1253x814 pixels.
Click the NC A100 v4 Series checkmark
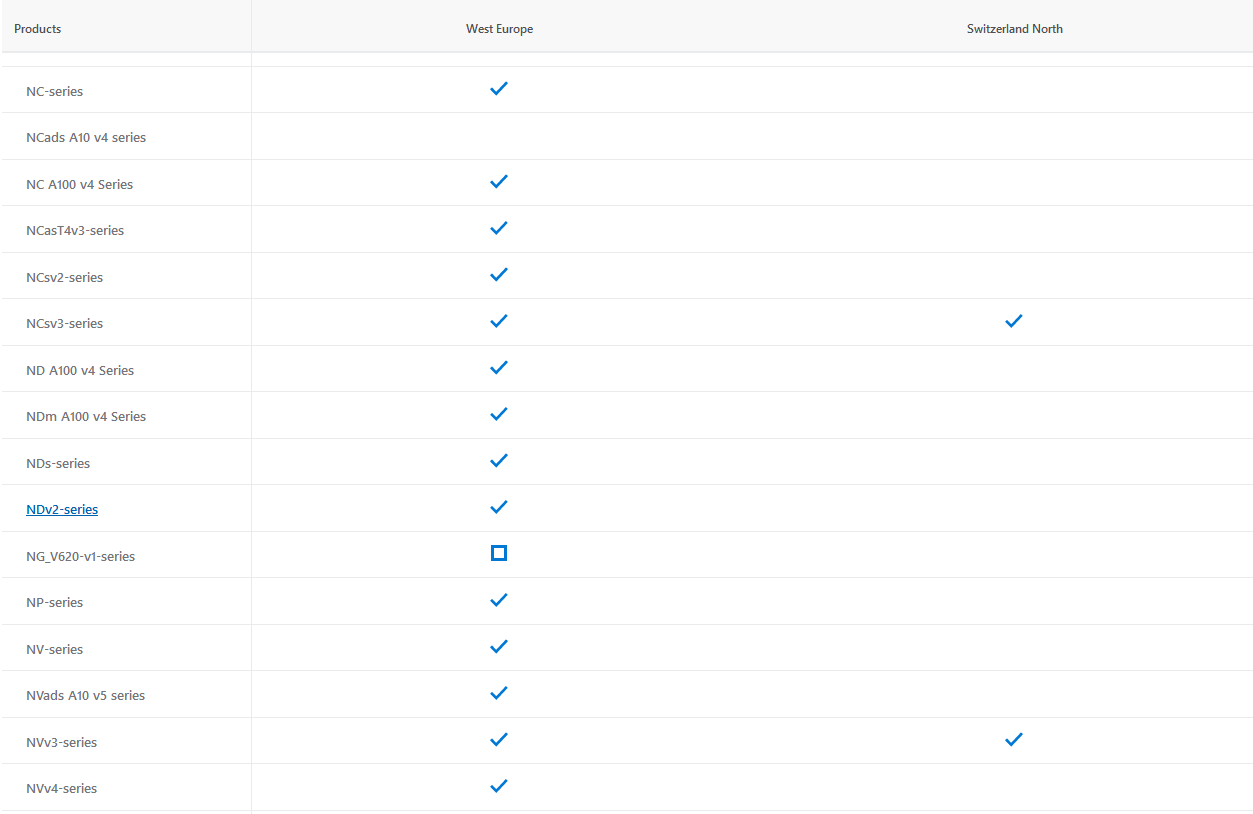tap(499, 181)
